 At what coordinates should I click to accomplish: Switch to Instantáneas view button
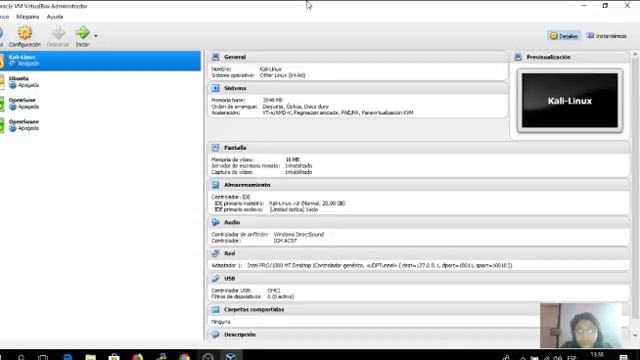coord(607,36)
